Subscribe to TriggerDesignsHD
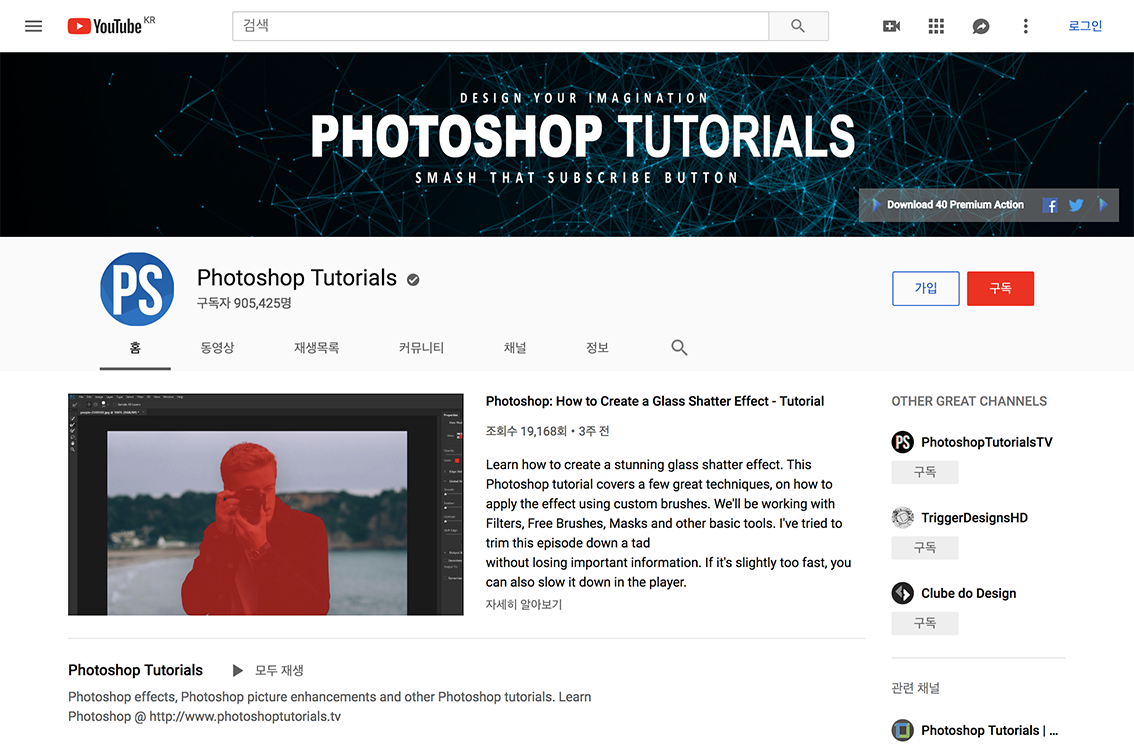This screenshot has height=748, width=1134. point(925,548)
